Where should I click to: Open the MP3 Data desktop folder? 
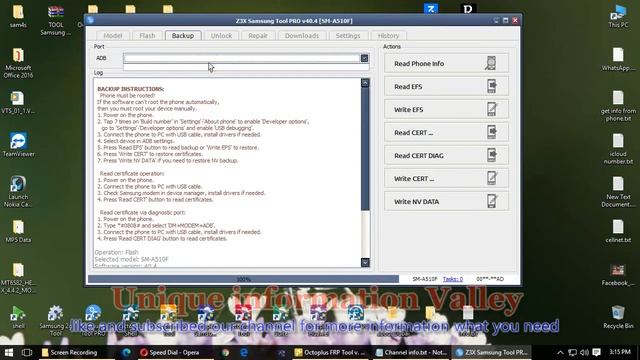[18, 231]
